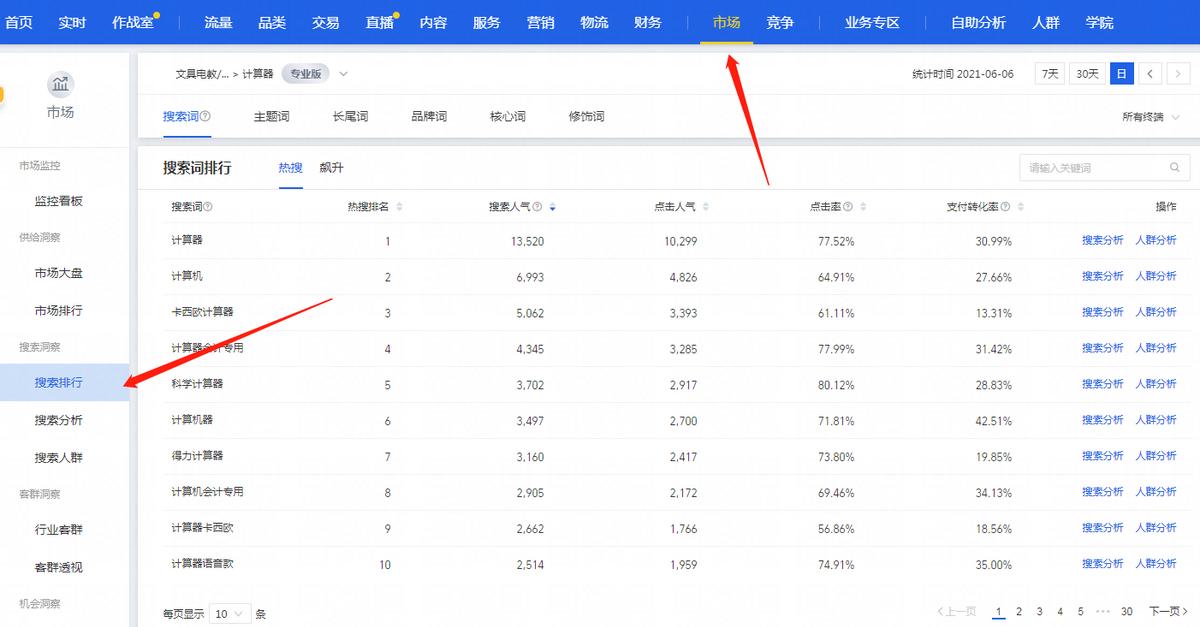This screenshot has height=627, width=1200.
Task: Click the magnifier icon in the keyword search box
Action: pyautogui.click(x=1174, y=167)
